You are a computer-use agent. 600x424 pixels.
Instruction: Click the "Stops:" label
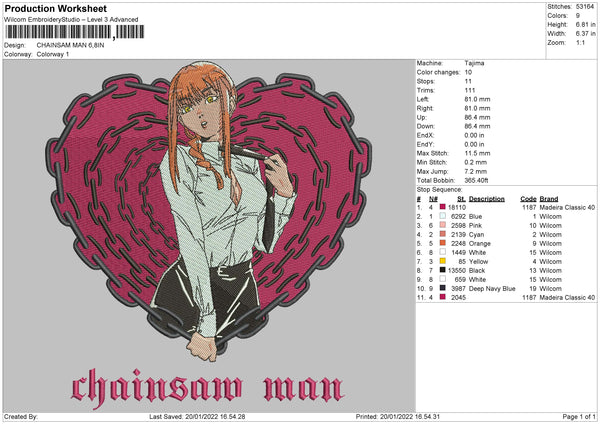[426, 81]
